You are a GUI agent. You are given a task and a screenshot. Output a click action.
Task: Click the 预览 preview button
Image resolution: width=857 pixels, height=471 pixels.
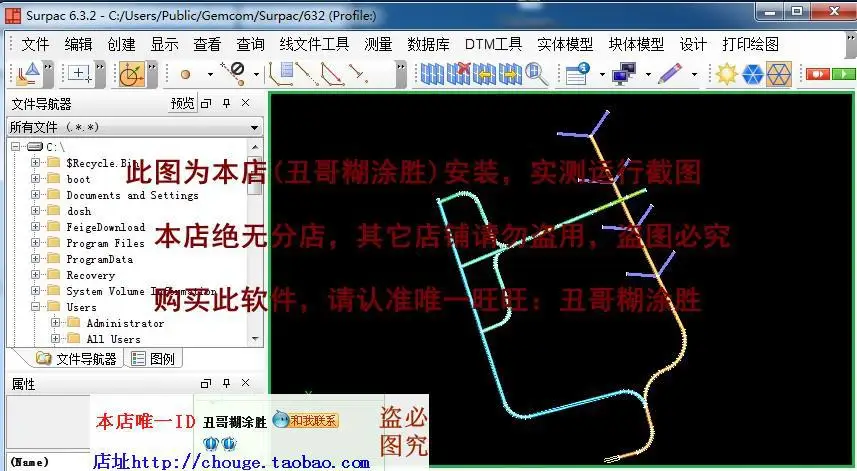[183, 103]
